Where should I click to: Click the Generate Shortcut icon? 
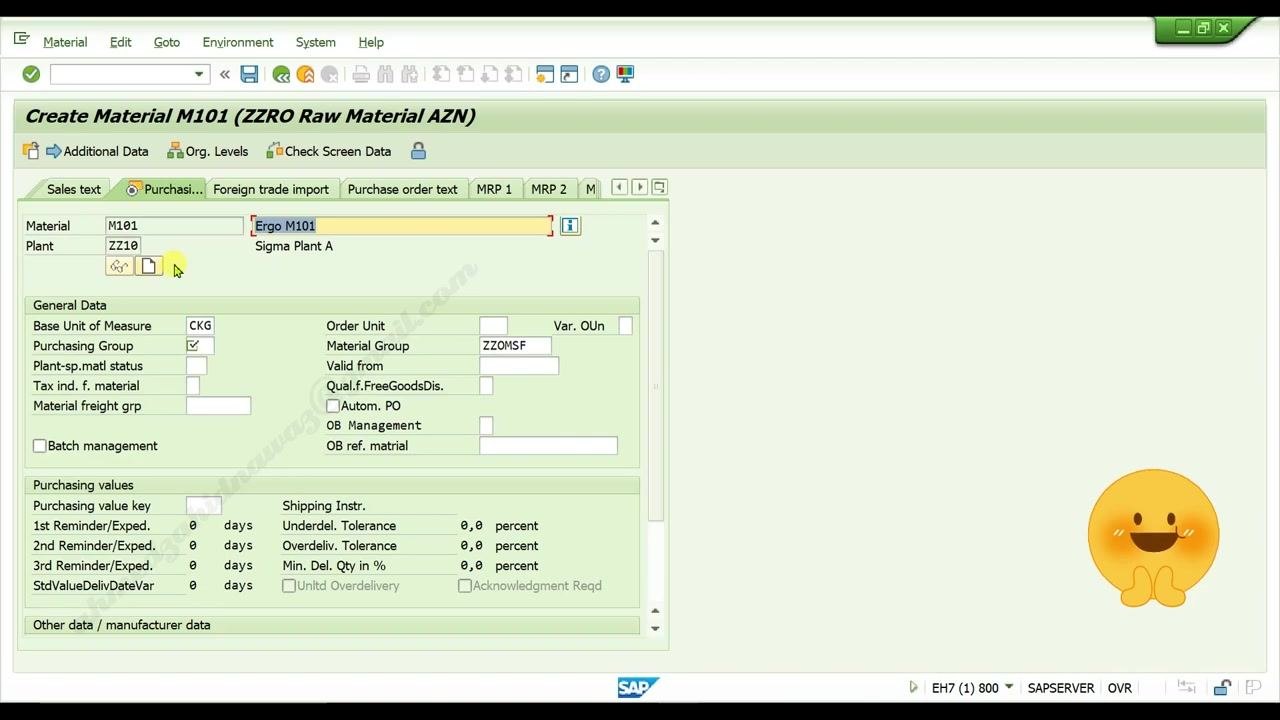[x=569, y=74]
